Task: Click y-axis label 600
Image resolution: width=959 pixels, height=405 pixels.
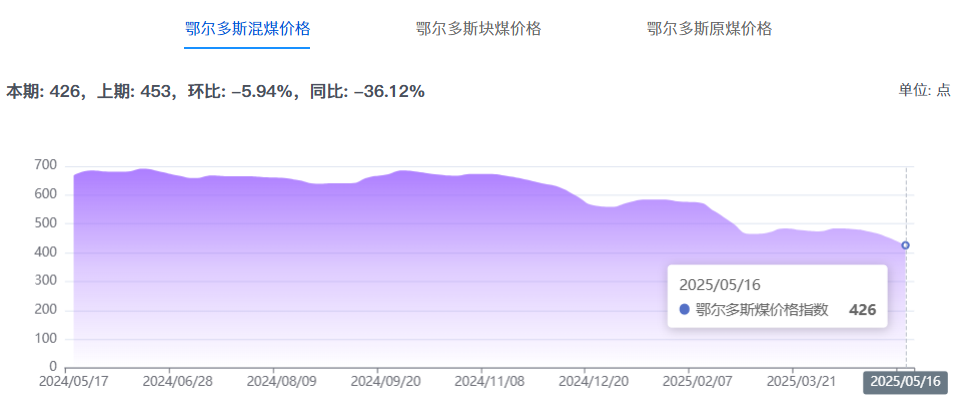Action: pos(46,195)
